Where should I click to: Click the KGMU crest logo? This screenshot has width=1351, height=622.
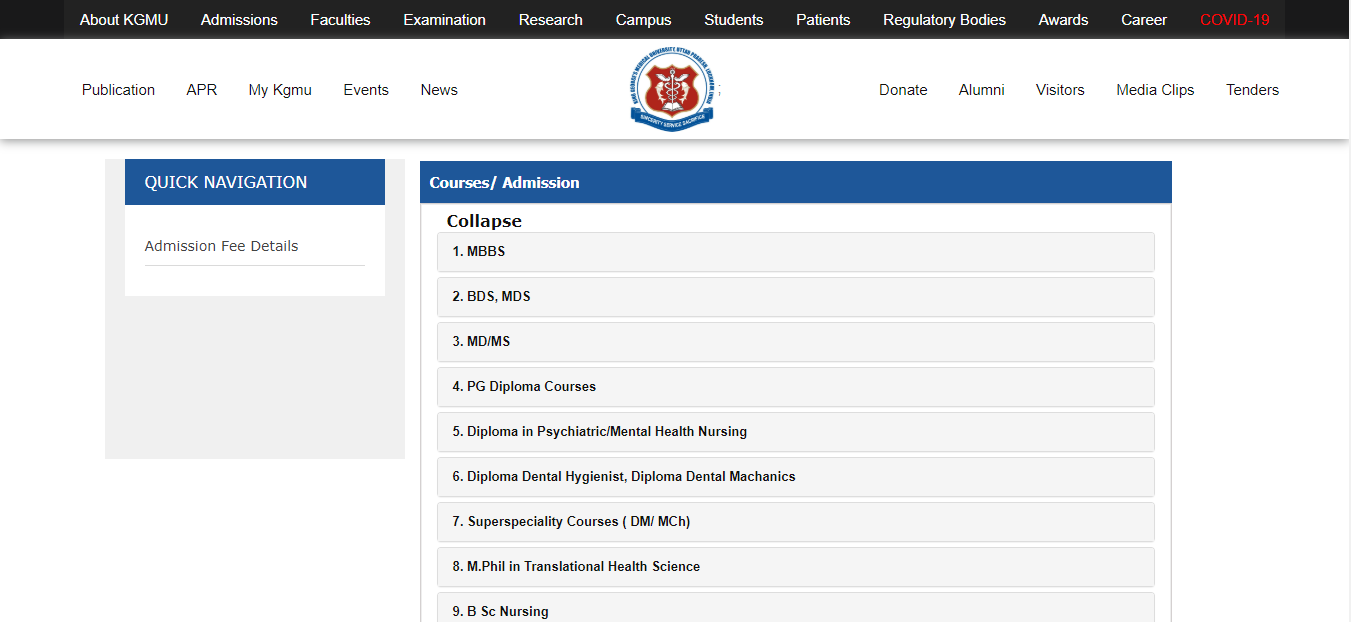pos(672,89)
